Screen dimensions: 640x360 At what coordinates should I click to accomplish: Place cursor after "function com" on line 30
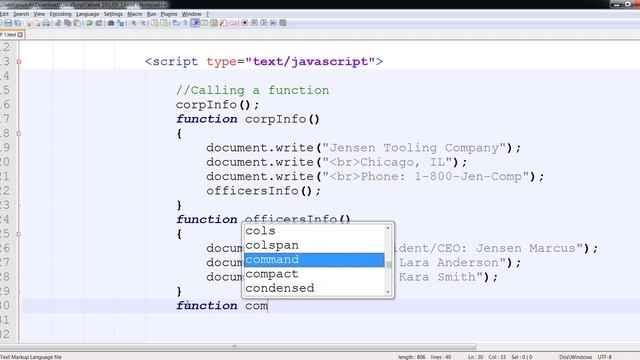pos(268,306)
